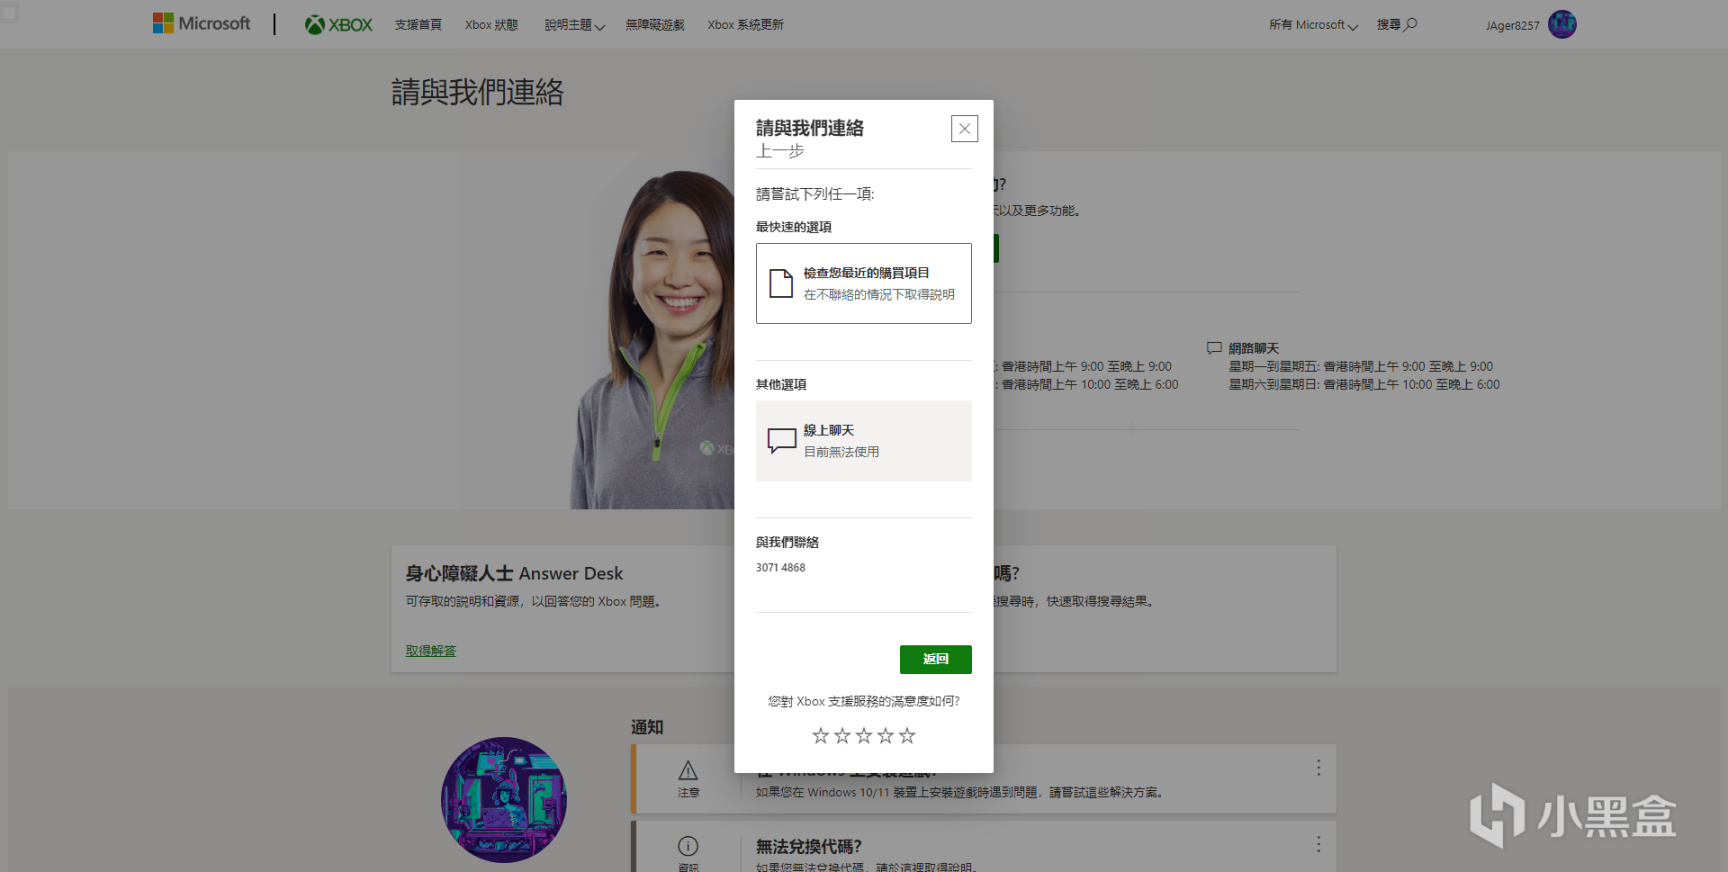
Task: Open Xbox 系統更新 in the navigation
Action: coord(745,25)
